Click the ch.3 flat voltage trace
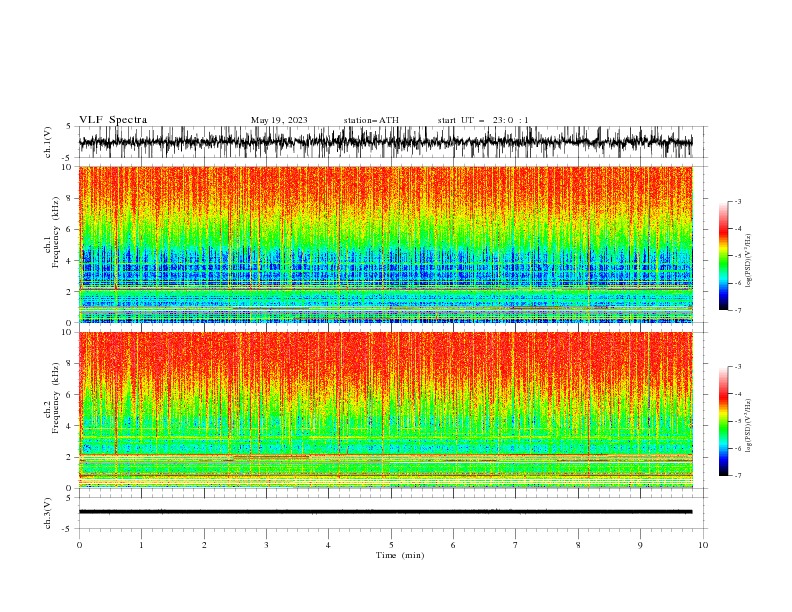The height and width of the screenshot is (612, 792). (x=385, y=512)
